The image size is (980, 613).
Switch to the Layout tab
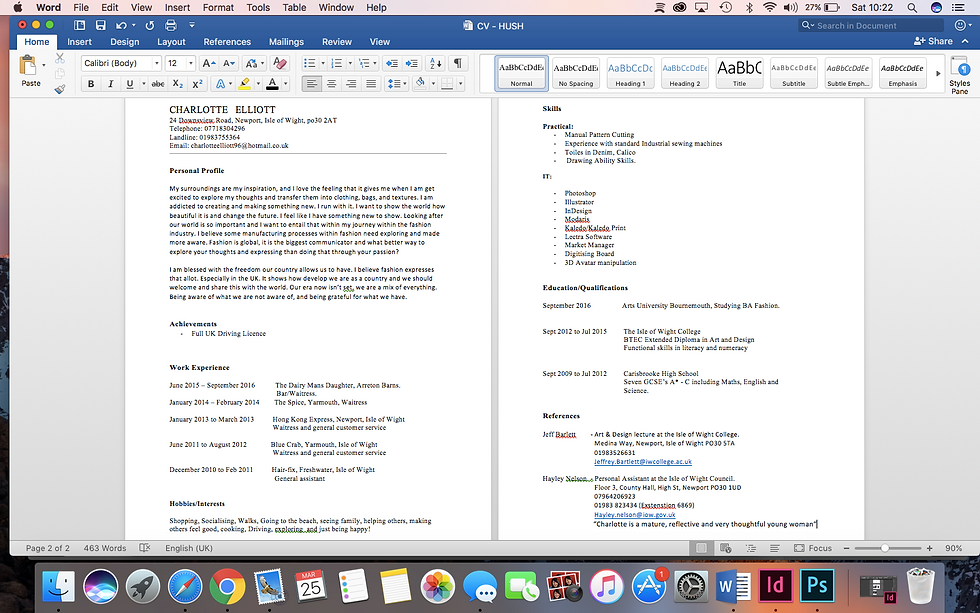tap(171, 42)
